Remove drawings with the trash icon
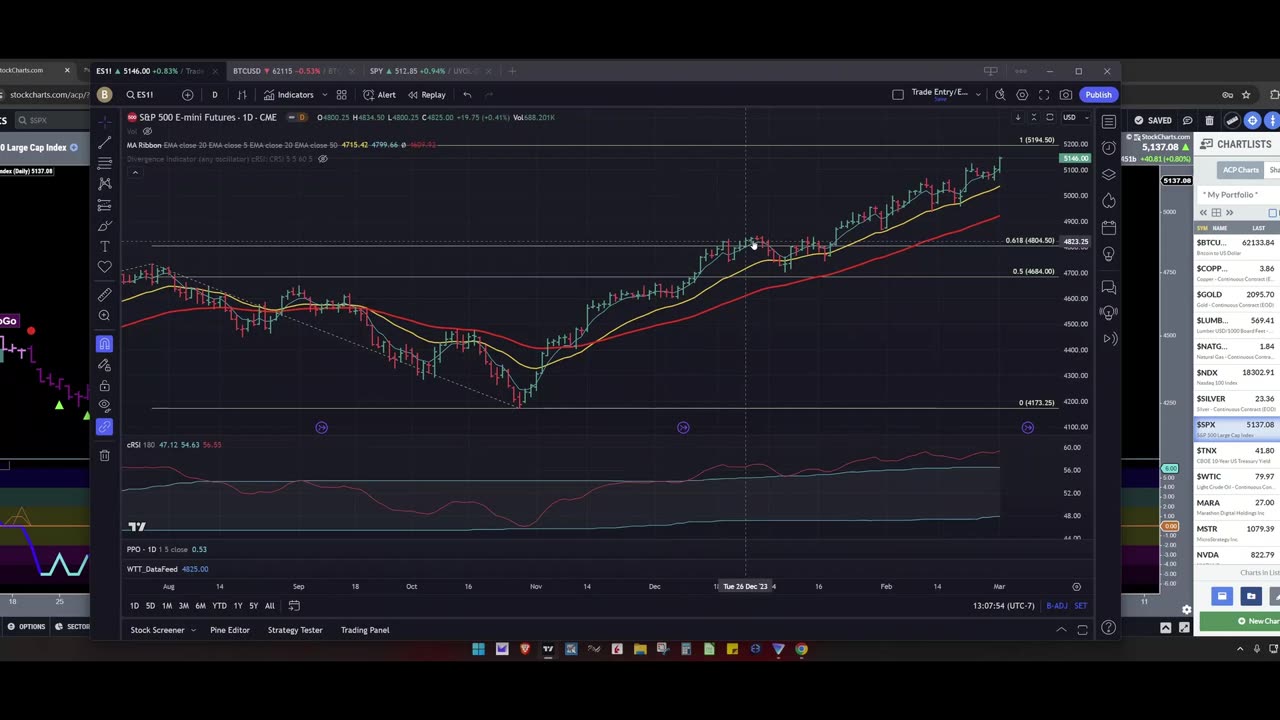 pos(104,455)
